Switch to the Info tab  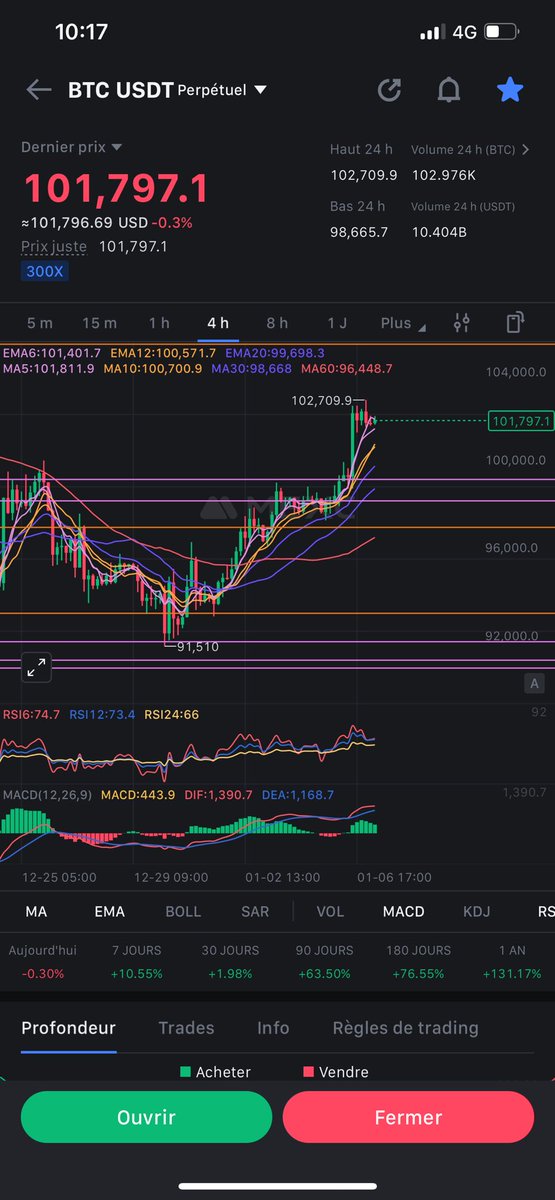tap(273, 1027)
